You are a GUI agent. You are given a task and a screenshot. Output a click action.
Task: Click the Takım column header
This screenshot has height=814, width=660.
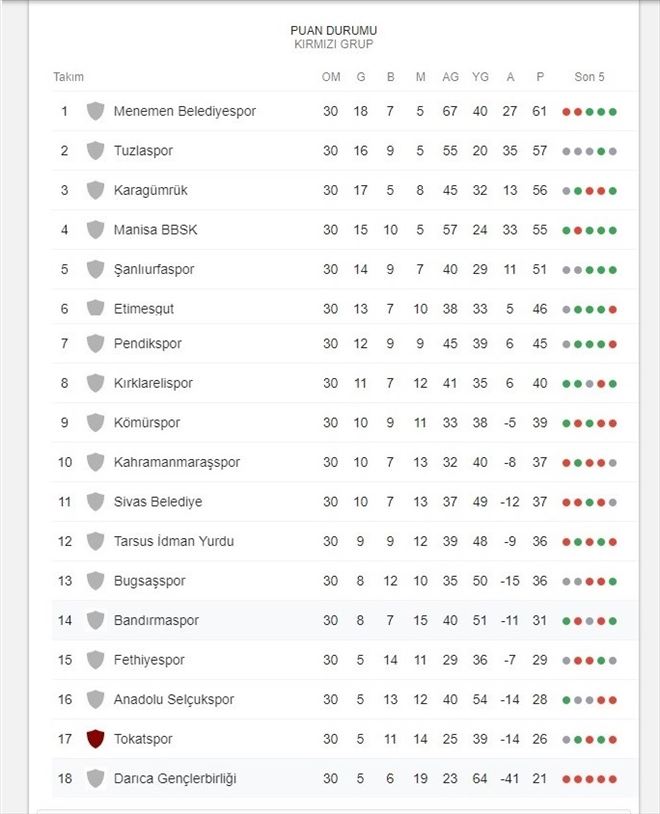pyautogui.click(x=68, y=77)
